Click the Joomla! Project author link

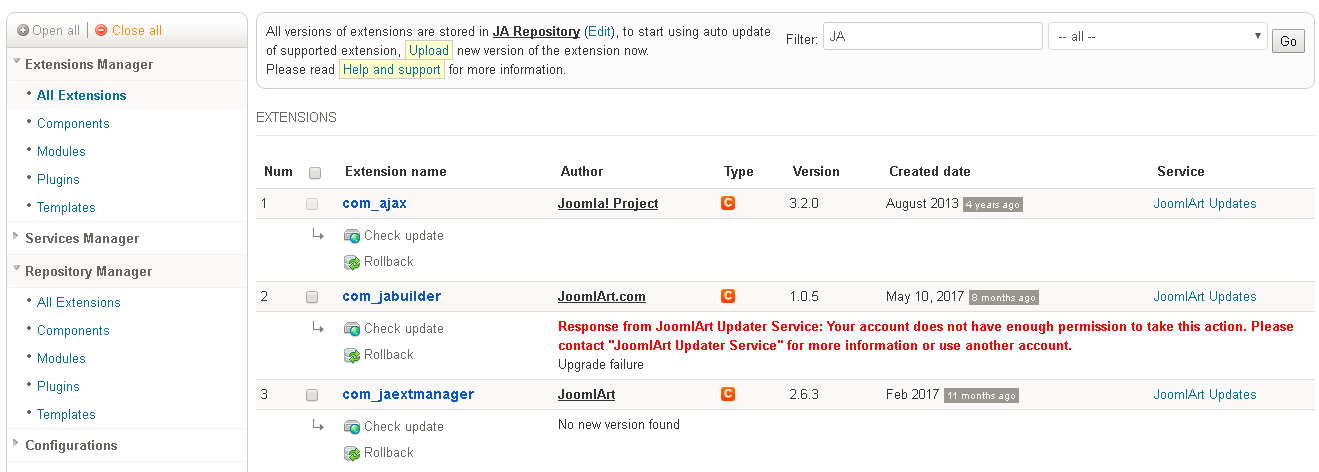click(x=608, y=203)
